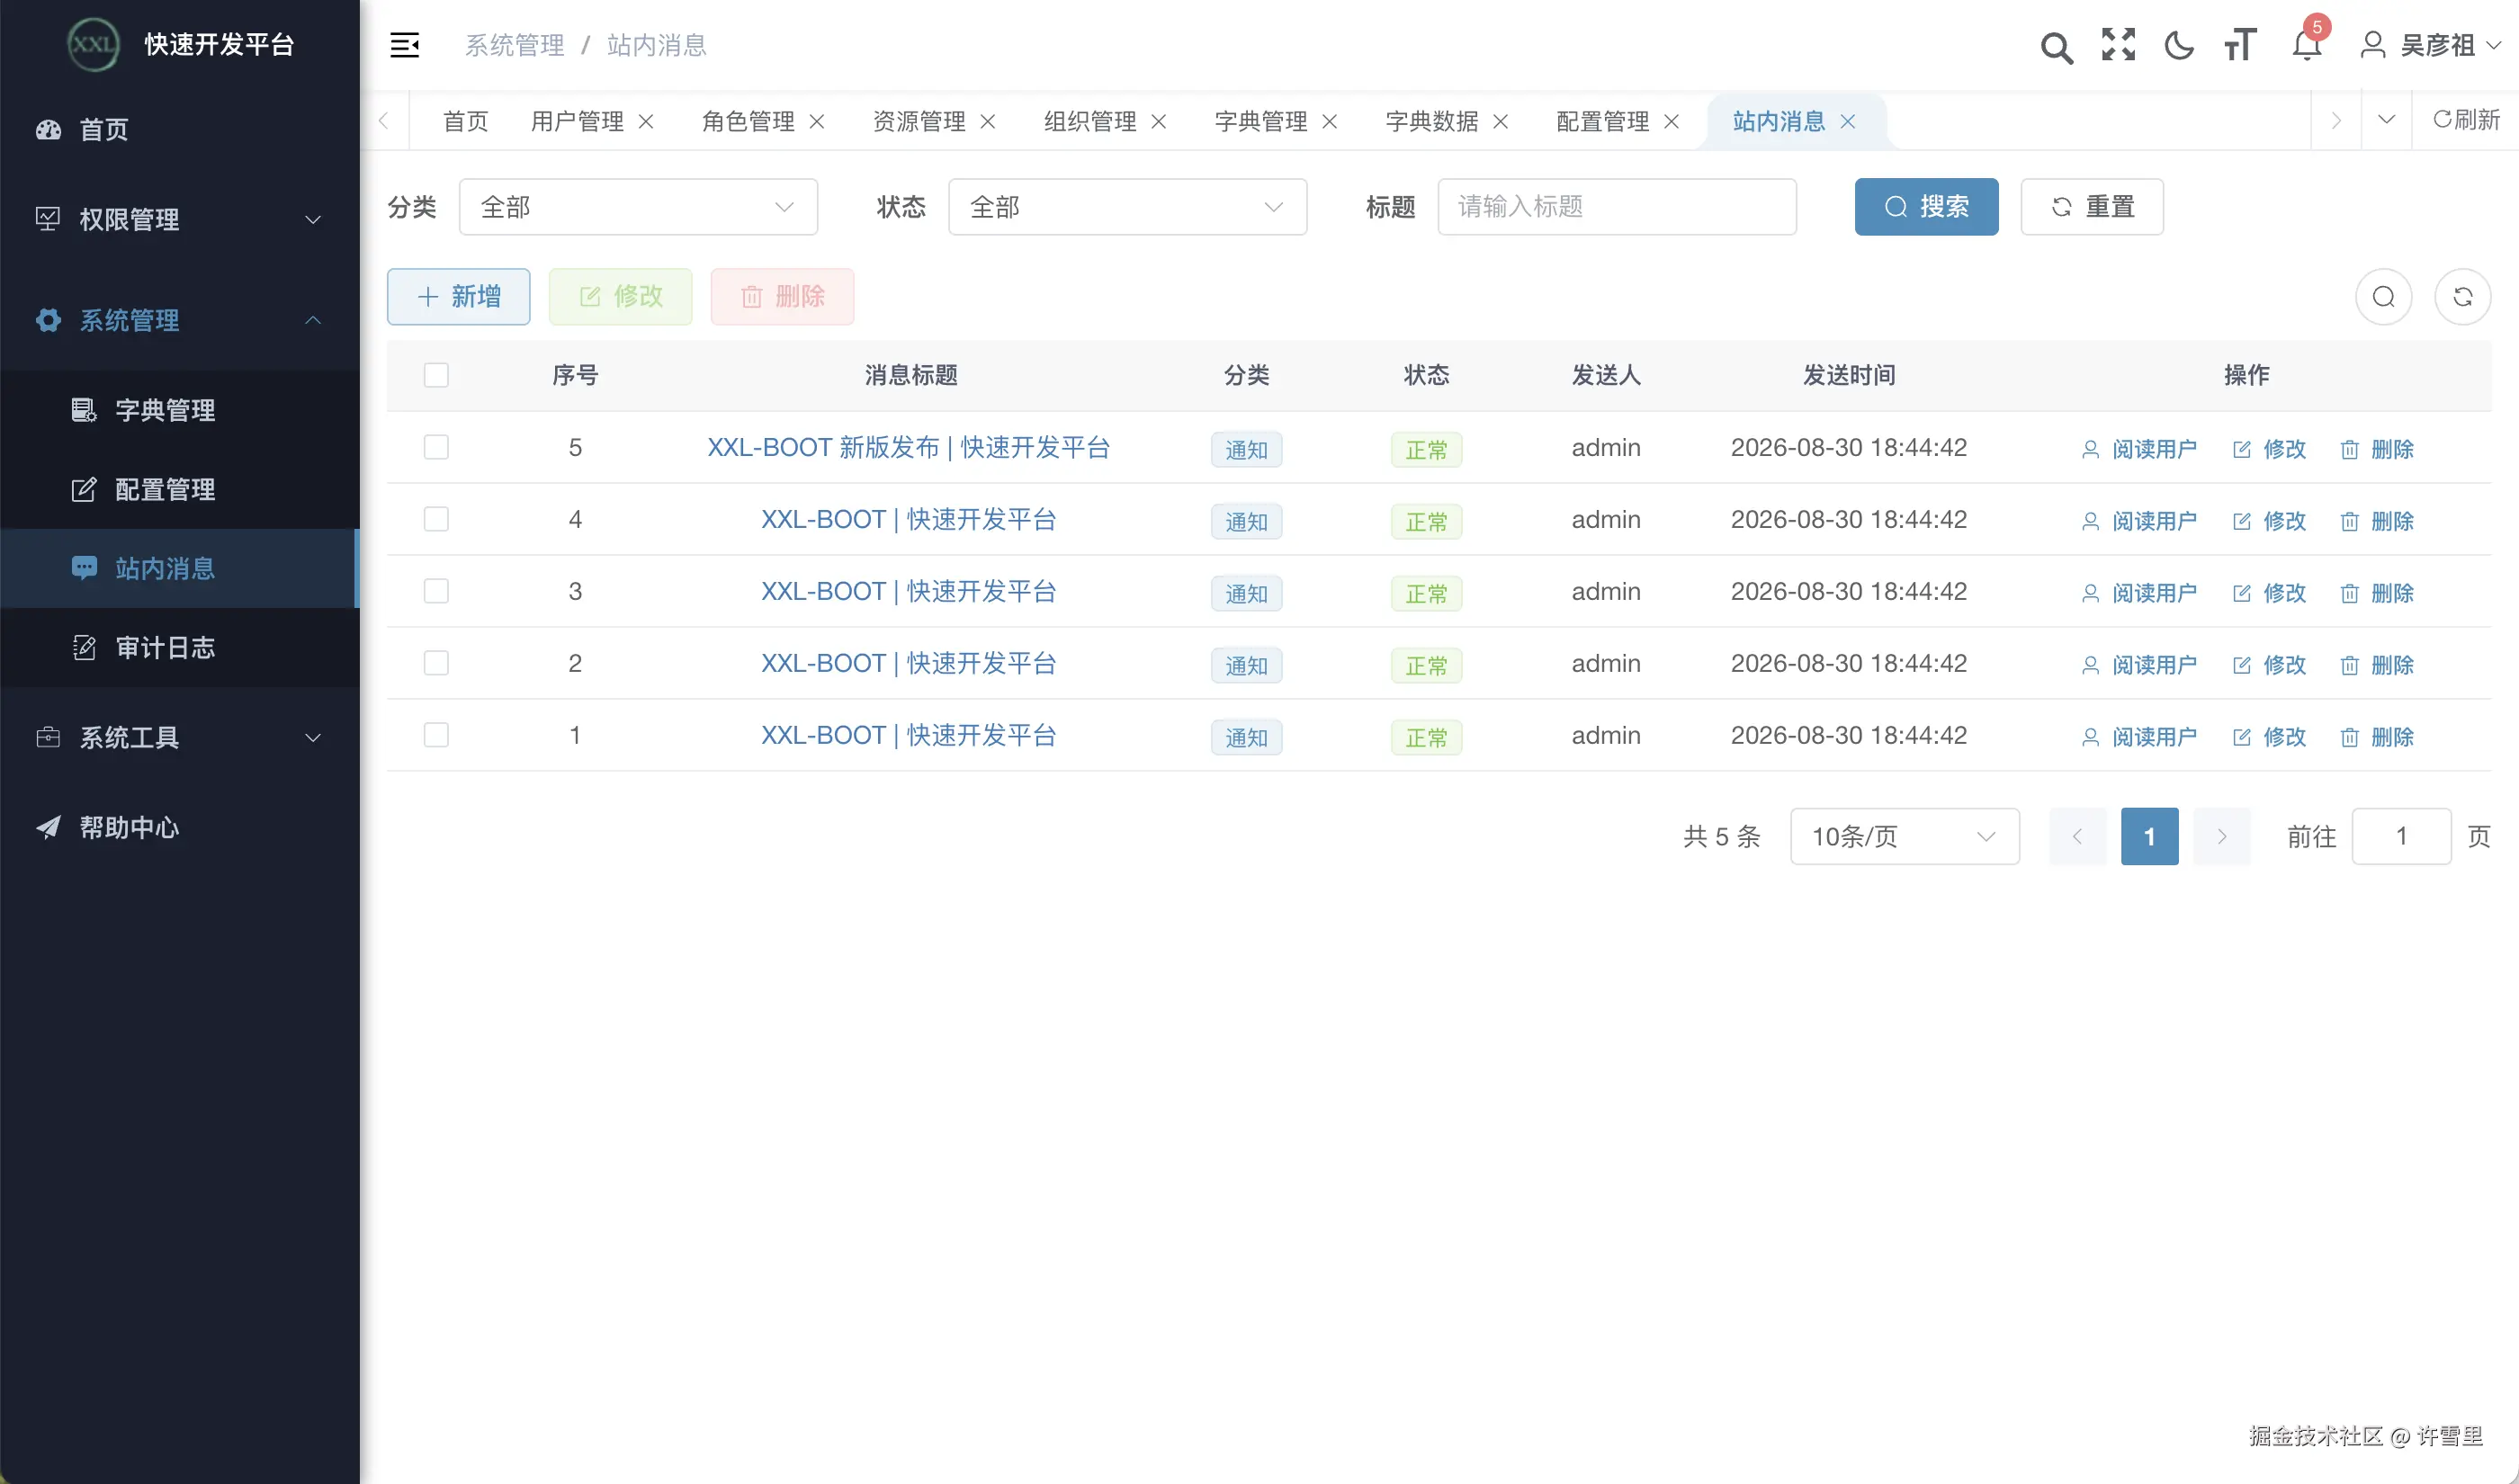Collapse the sidebar with the hamburger icon
The height and width of the screenshot is (1484, 2519).
point(404,45)
